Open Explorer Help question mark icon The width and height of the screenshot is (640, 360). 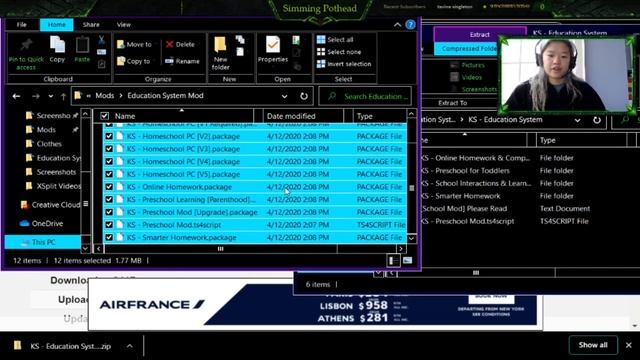410,24
